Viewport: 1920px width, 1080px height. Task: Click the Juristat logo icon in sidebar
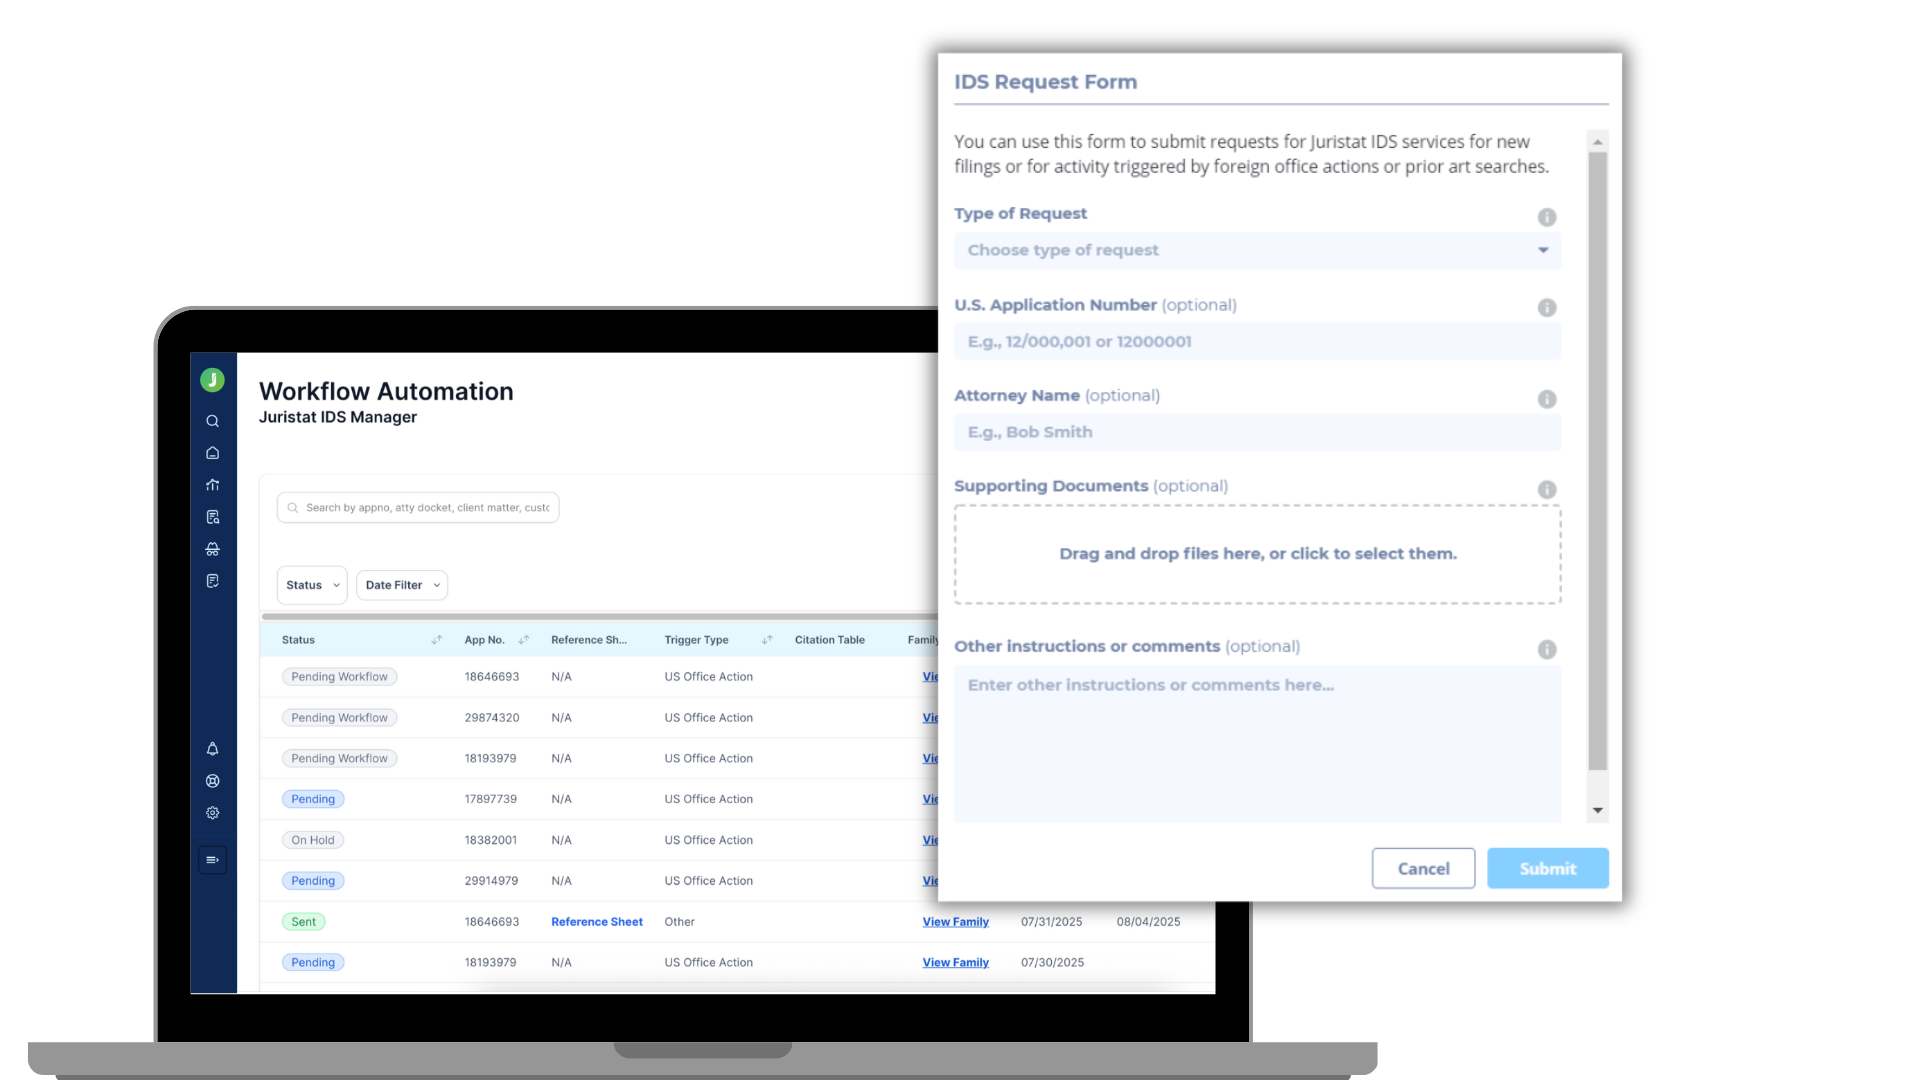click(x=212, y=380)
